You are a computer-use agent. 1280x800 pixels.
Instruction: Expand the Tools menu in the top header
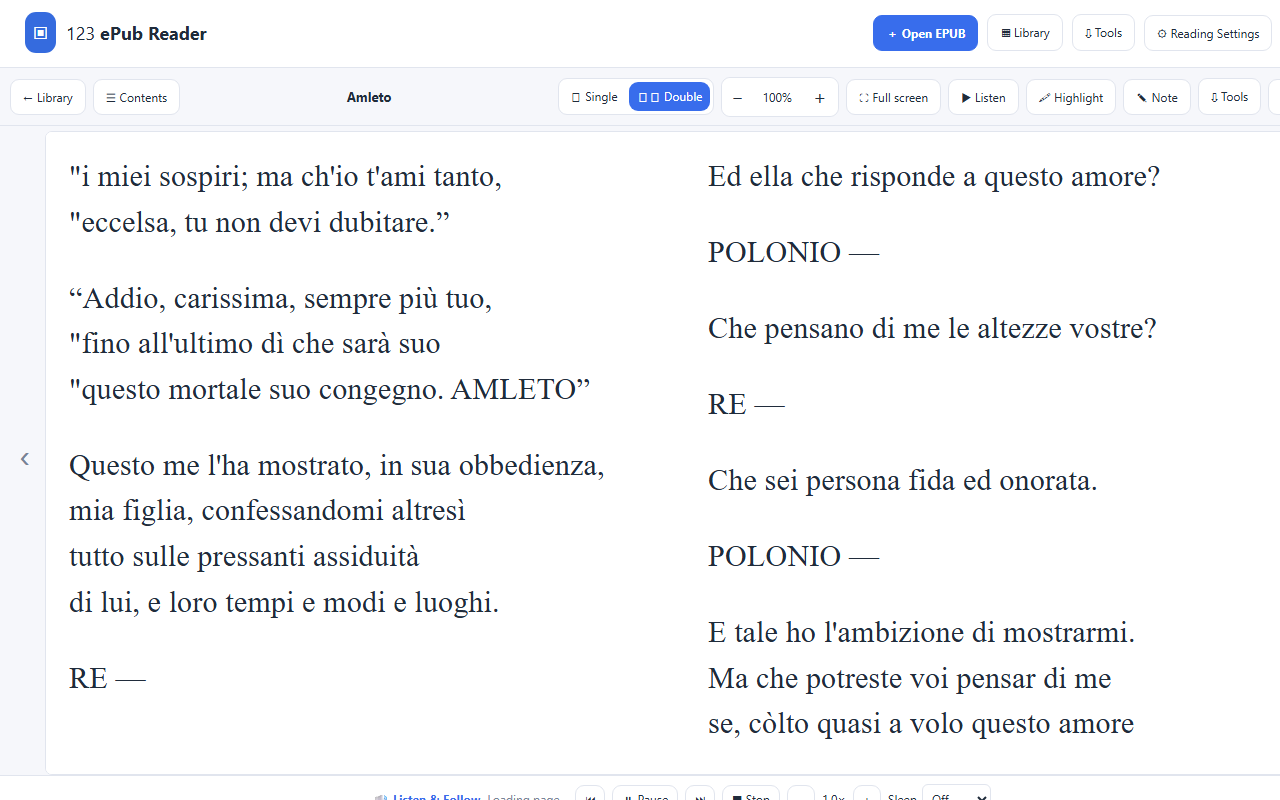click(x=1103, y=33)
